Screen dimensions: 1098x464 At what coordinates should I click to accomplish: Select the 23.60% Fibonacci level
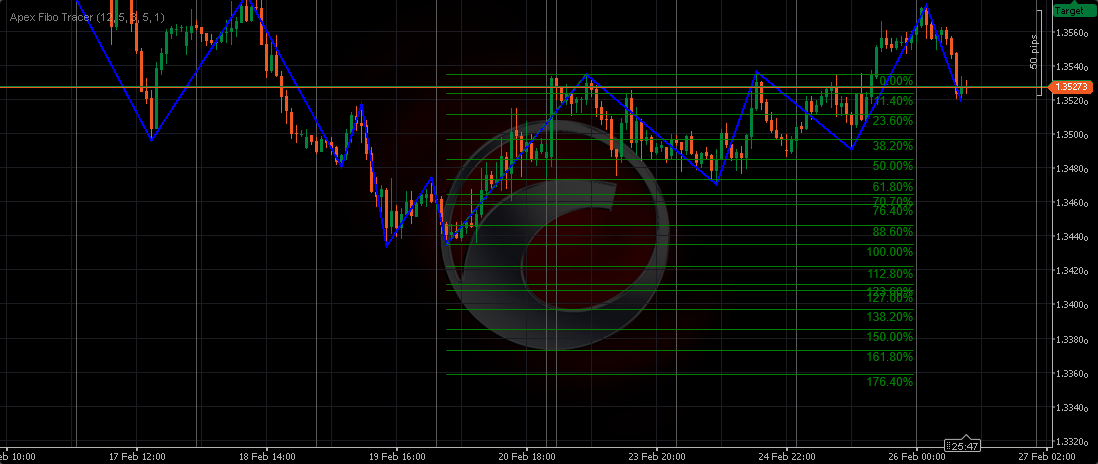[x=892, y=121]
